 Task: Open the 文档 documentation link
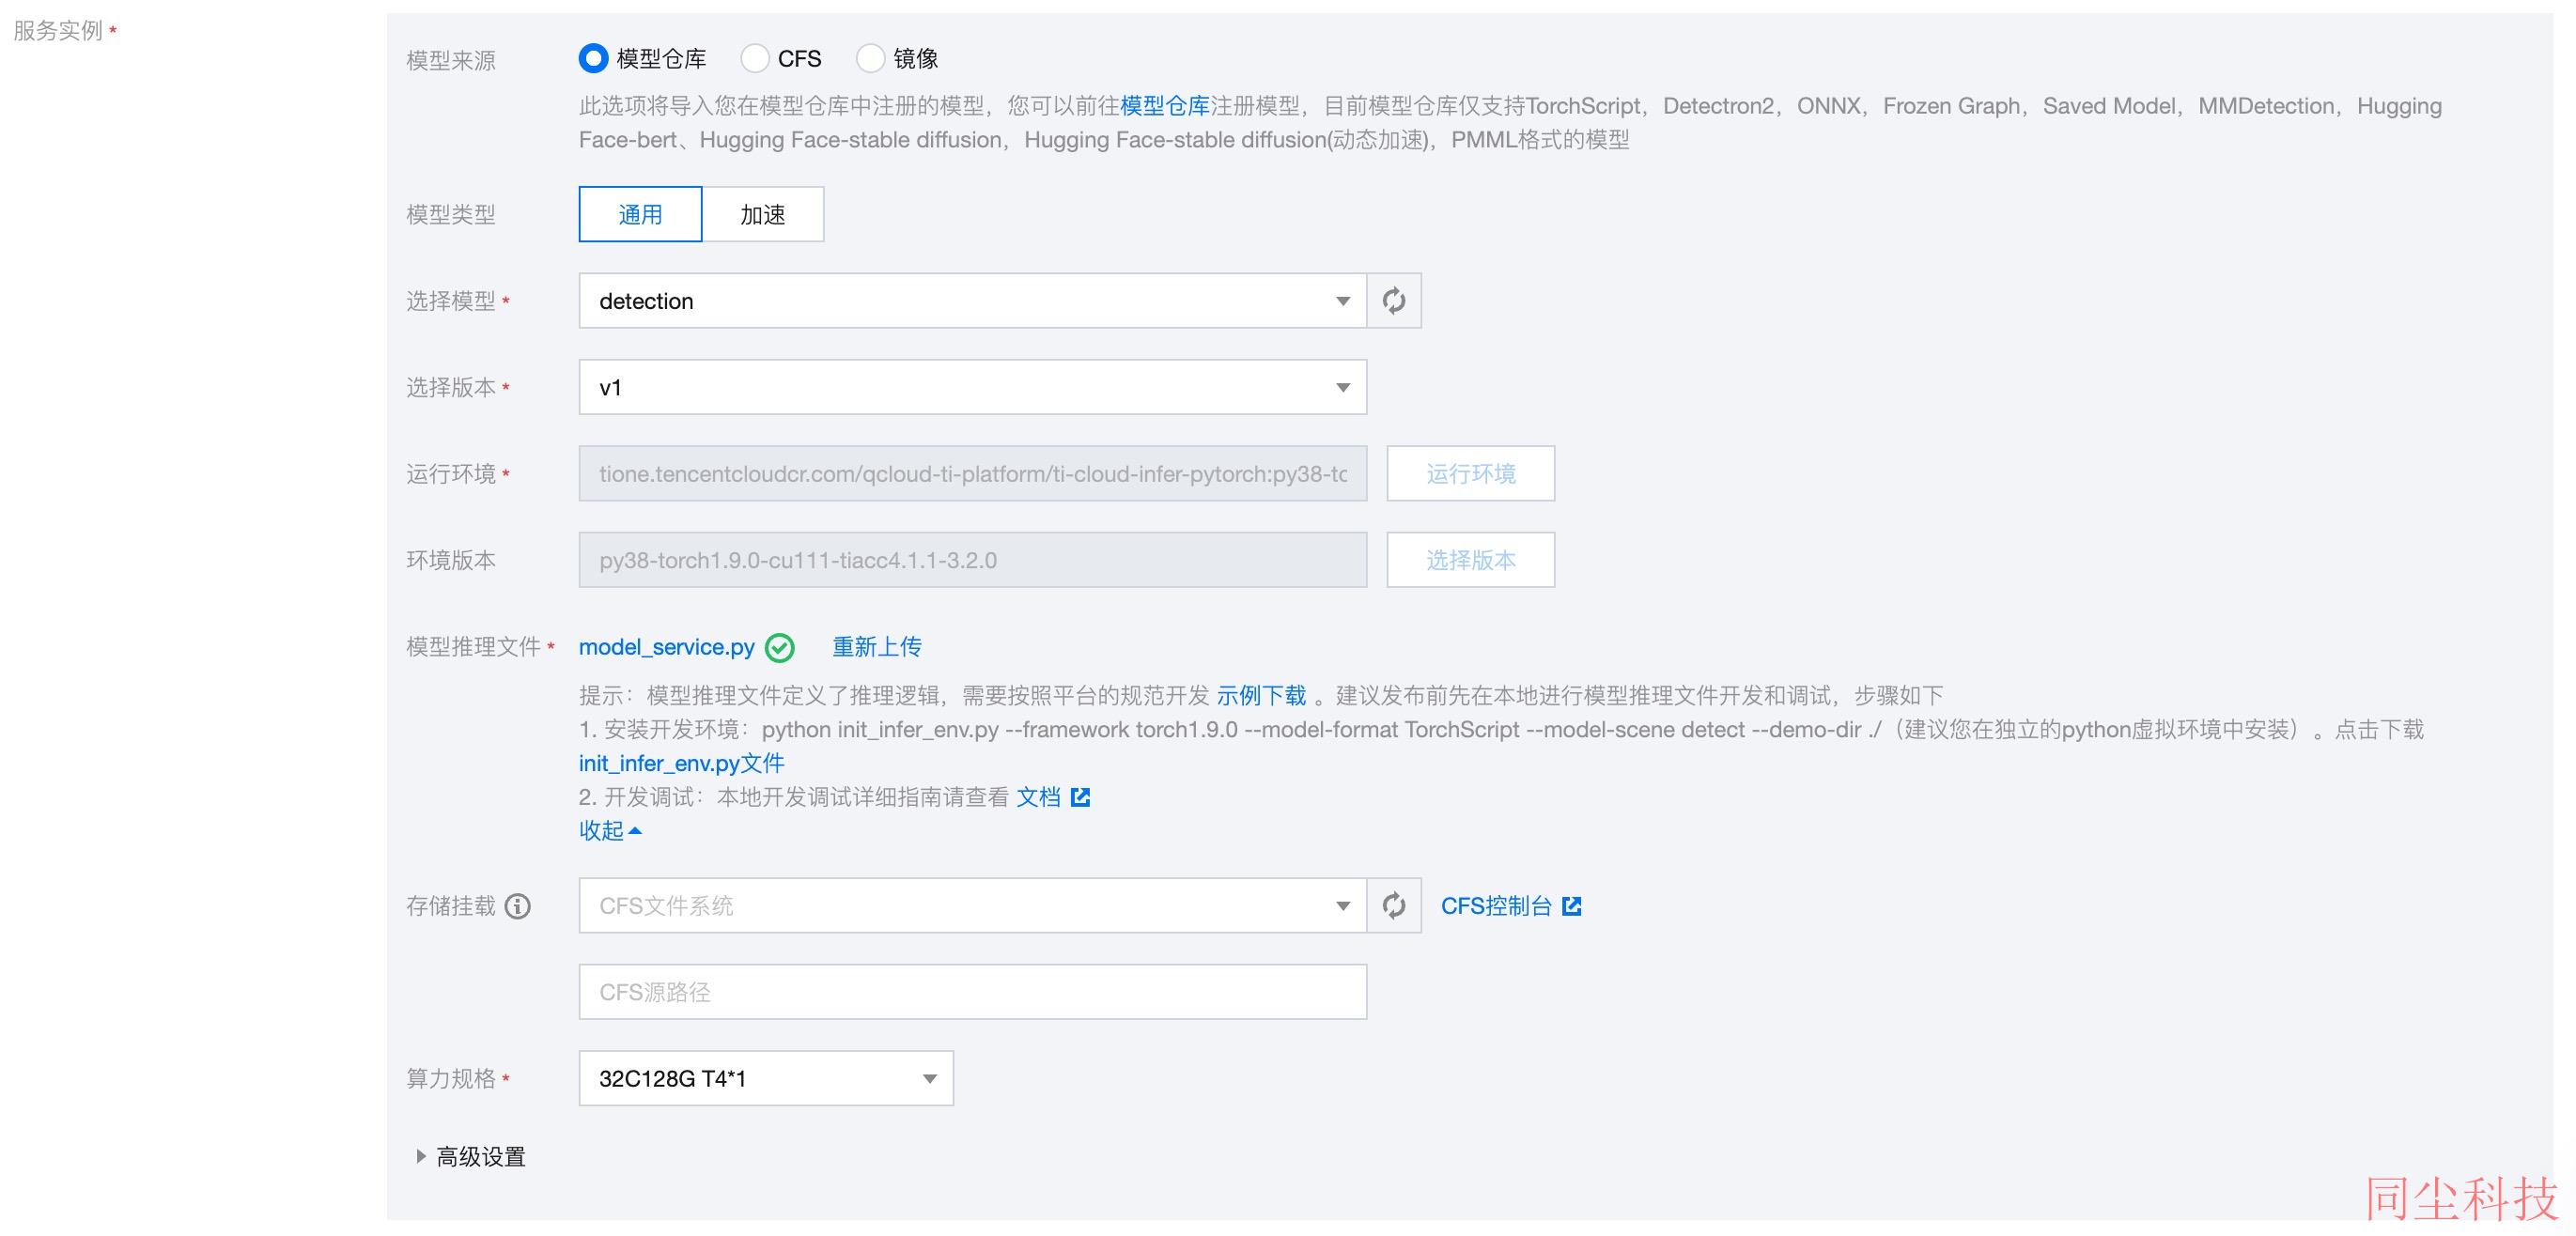point(1038,797)
